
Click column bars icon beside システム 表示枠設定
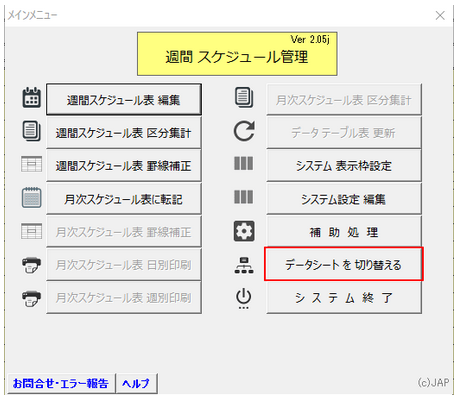tap(244, 163)
